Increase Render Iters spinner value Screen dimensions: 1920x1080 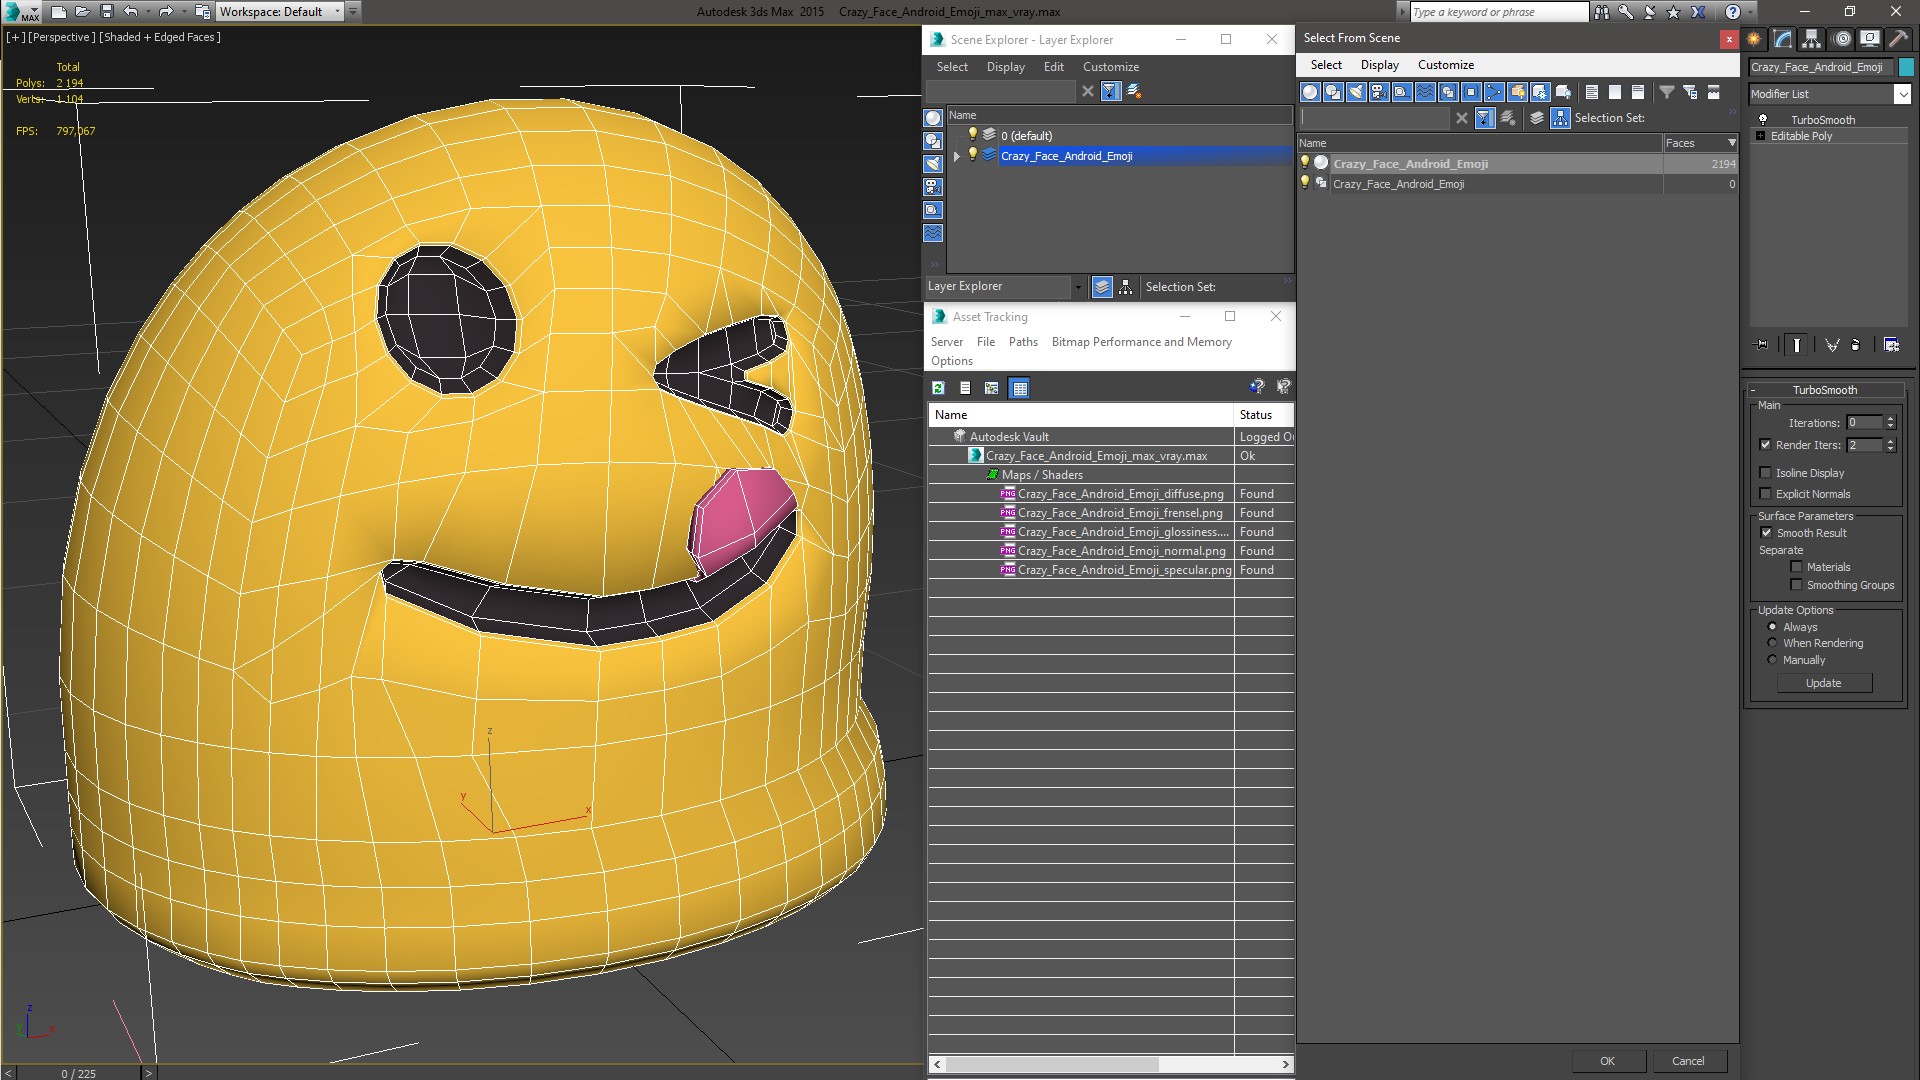click(1890, 441)
